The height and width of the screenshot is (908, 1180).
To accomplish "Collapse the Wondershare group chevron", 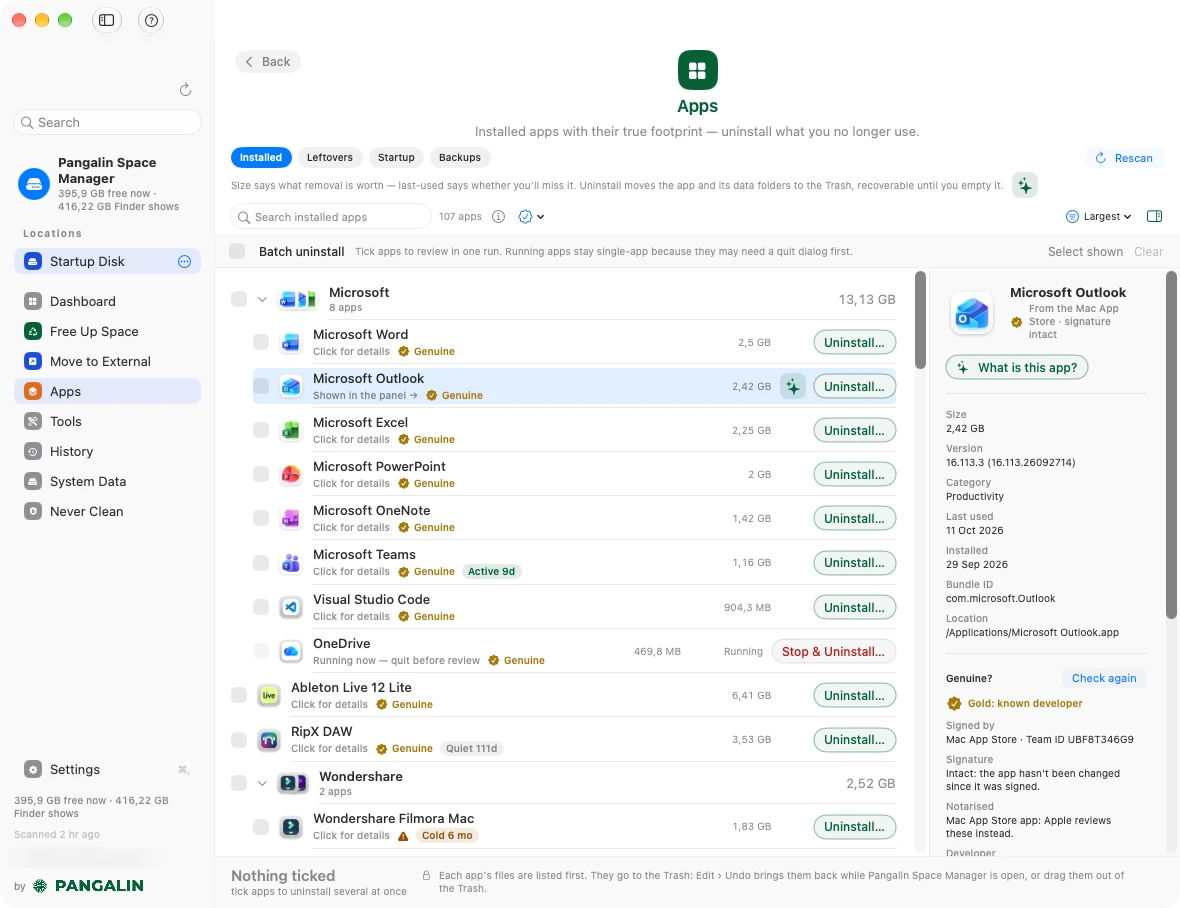I will point(262,783).
